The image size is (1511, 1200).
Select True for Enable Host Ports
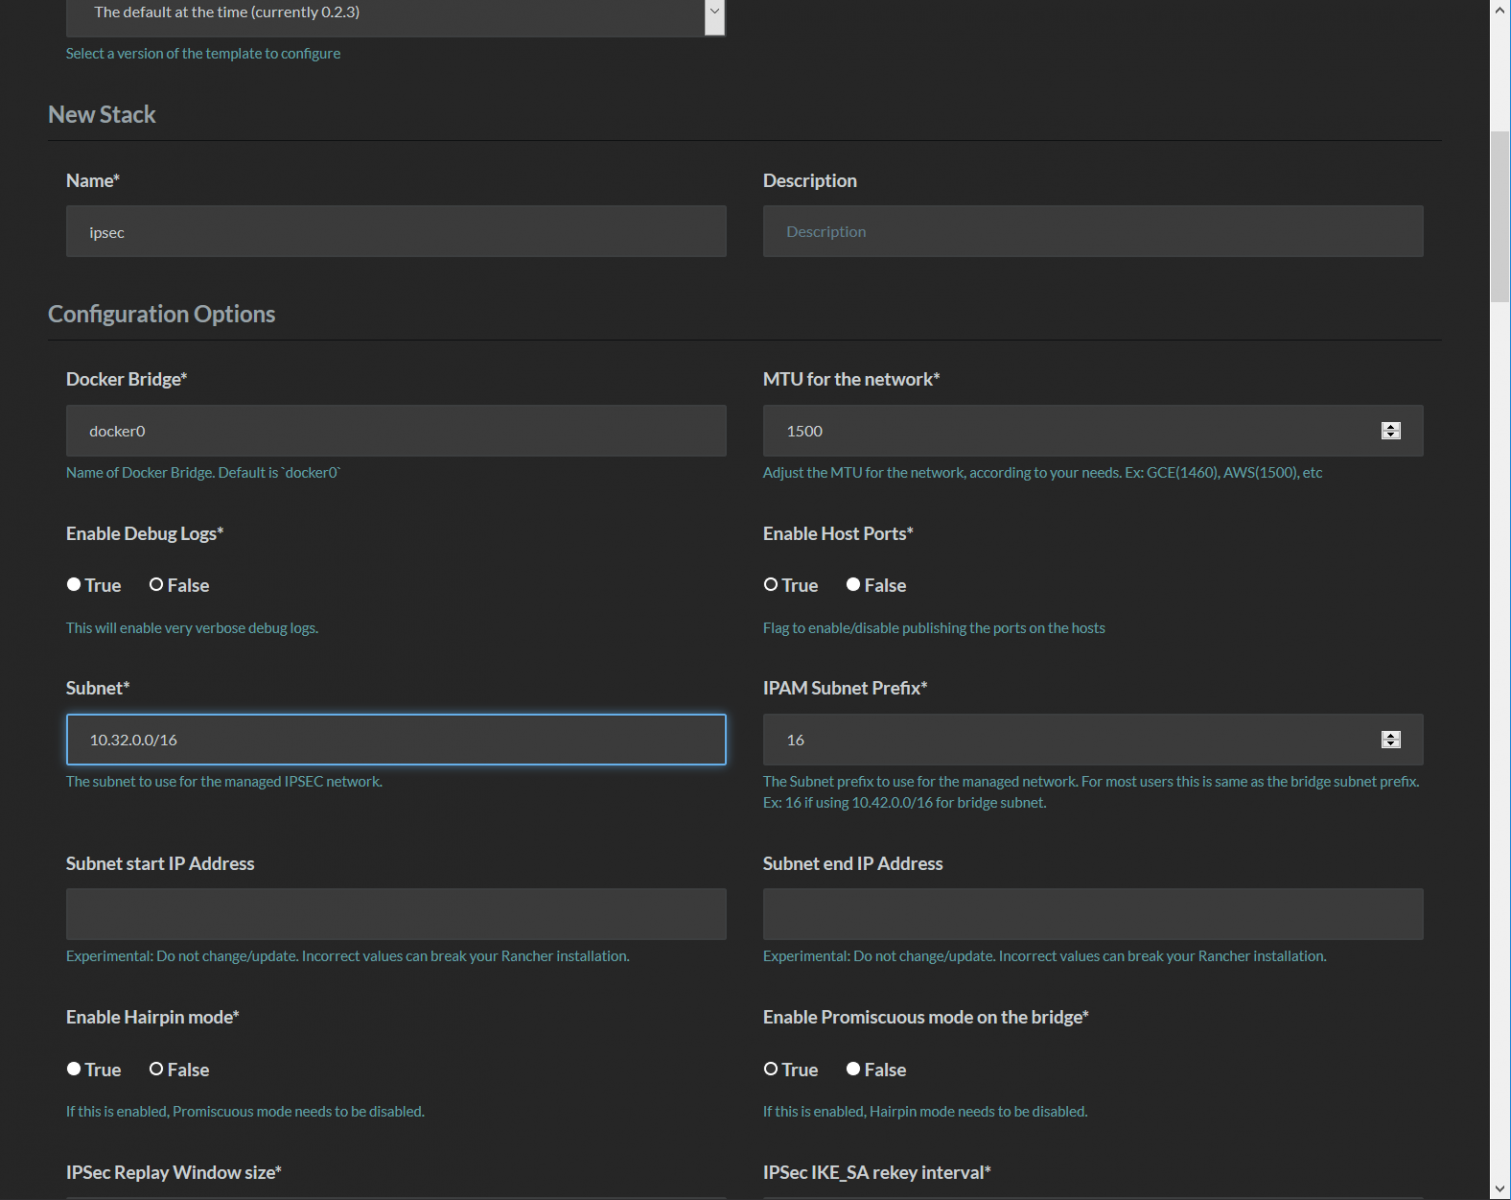771,585
